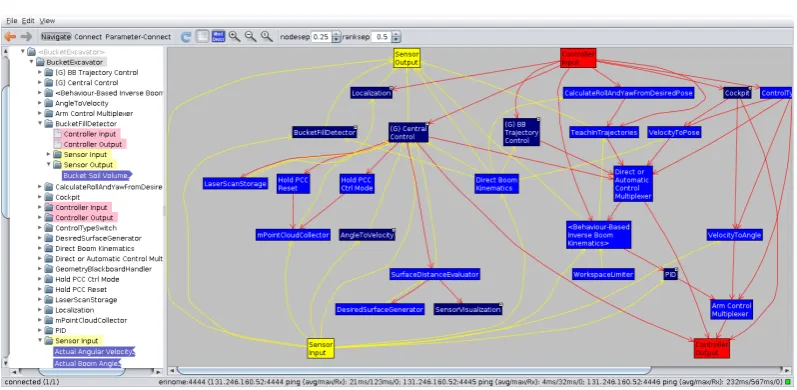
Task: Click the VelocityToAngle graph node
Action: pyautogui.click(x=734, y=235)
